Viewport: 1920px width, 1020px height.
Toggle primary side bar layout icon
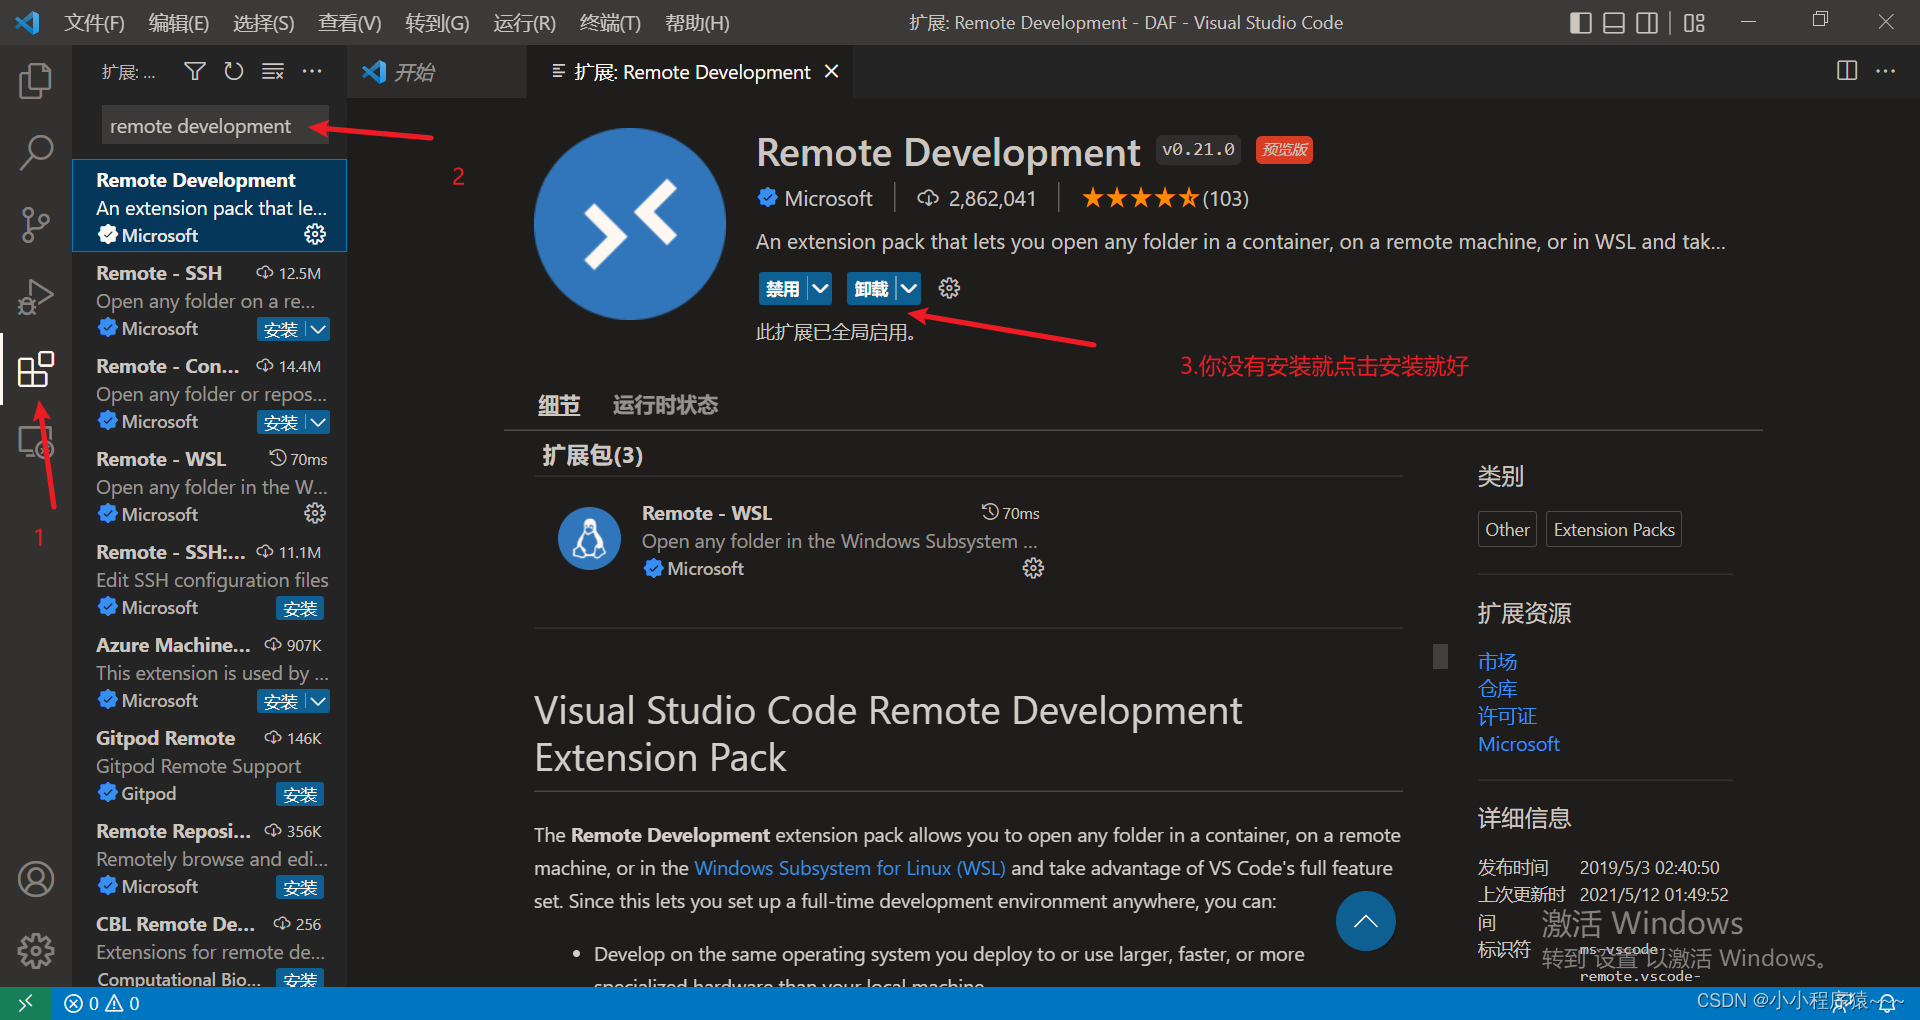(1581, 23)
